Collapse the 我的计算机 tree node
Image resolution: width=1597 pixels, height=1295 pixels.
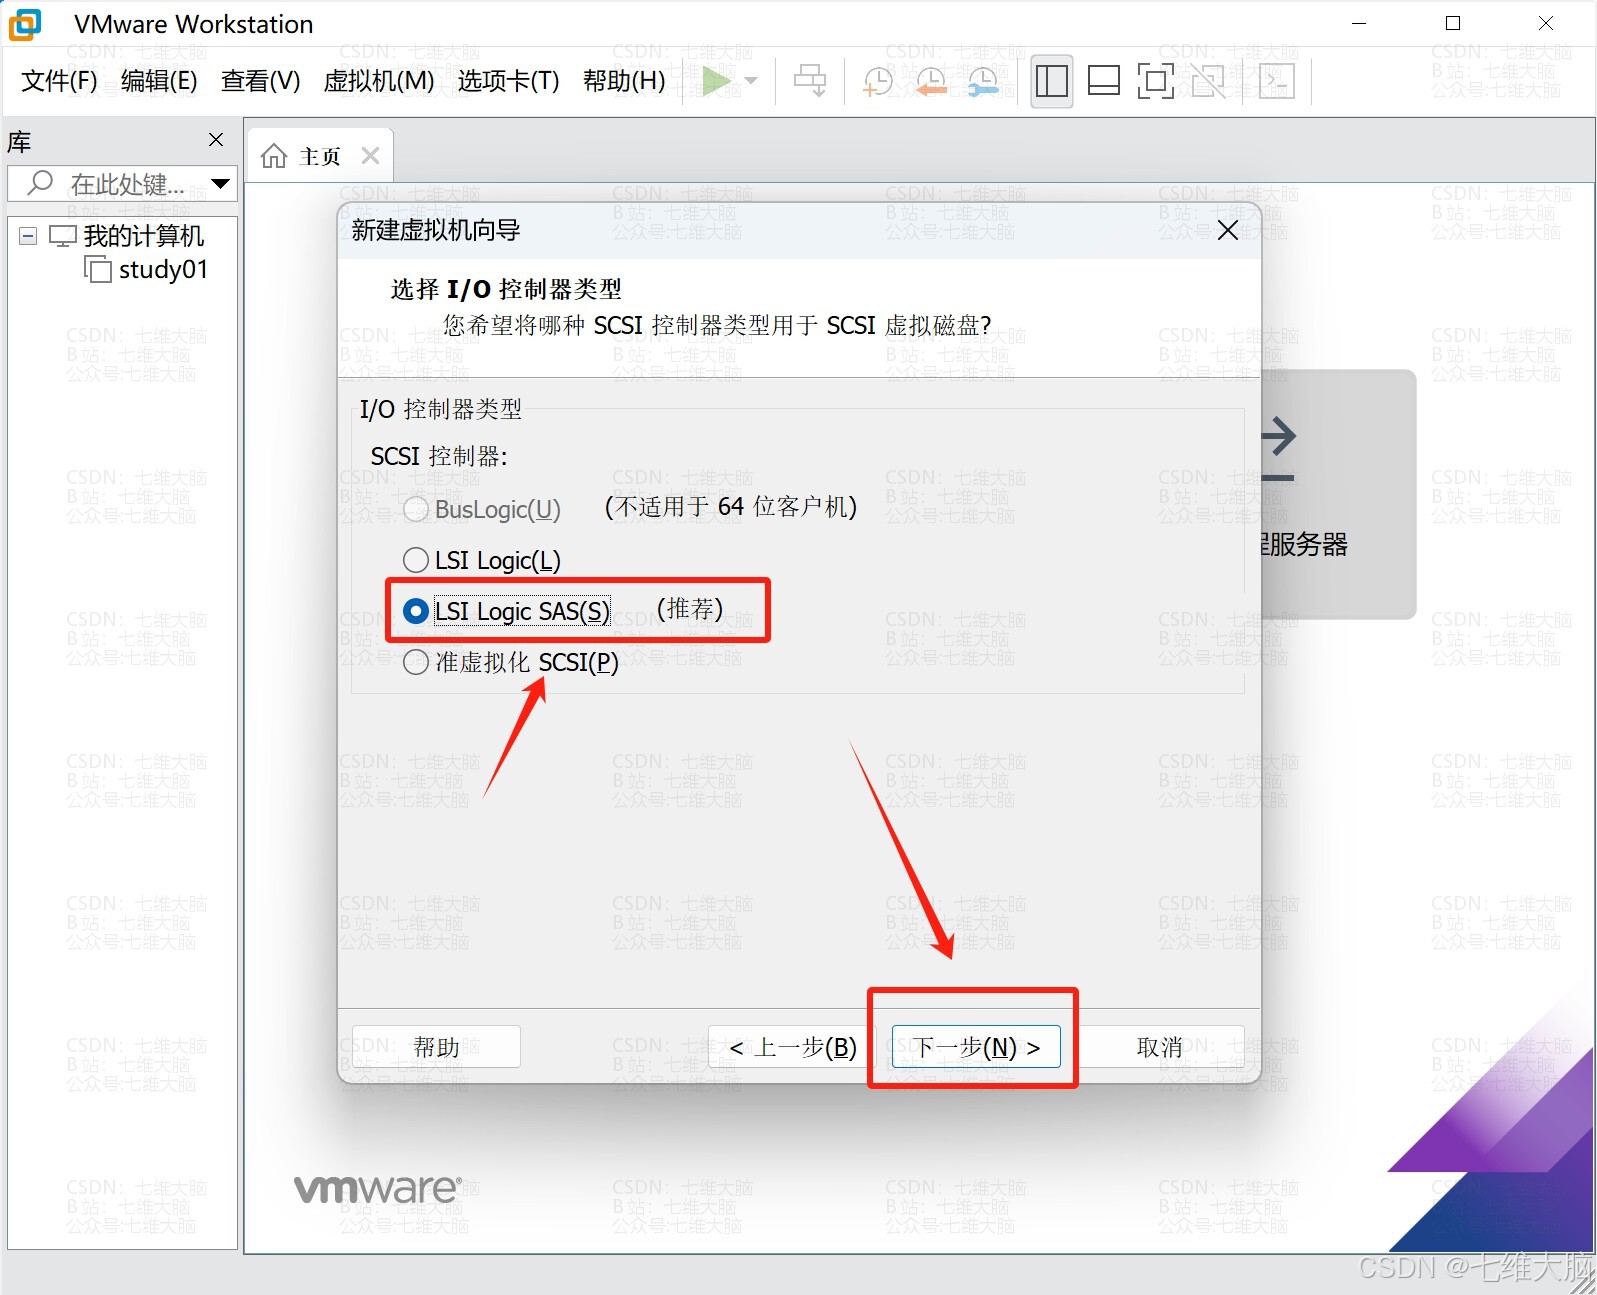pyautogui.click(x=28, y=236)
